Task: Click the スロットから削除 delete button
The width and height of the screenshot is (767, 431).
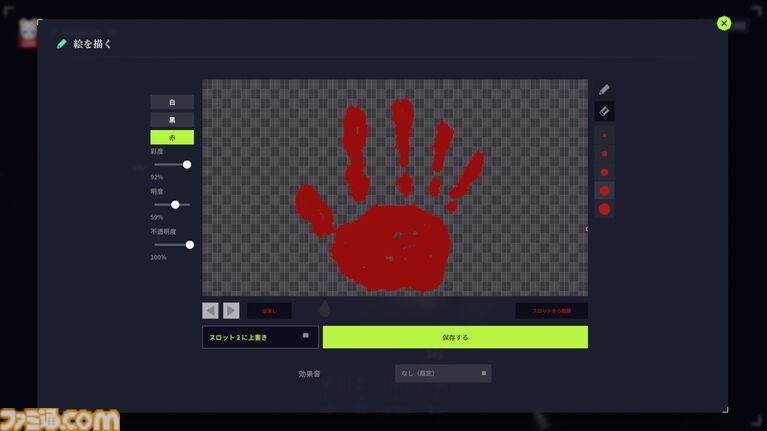Action: point(552,311)
